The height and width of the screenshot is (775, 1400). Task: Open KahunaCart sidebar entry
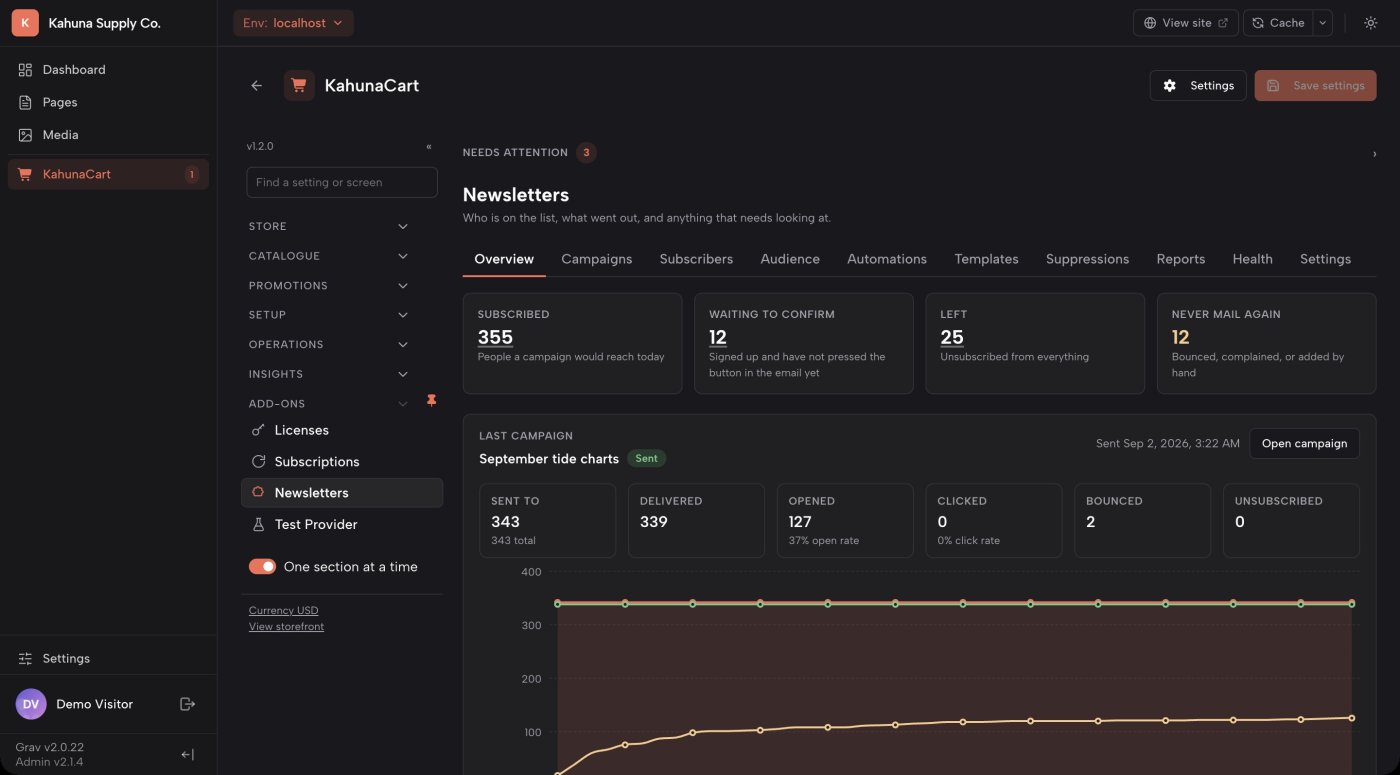tap(108, 174)
